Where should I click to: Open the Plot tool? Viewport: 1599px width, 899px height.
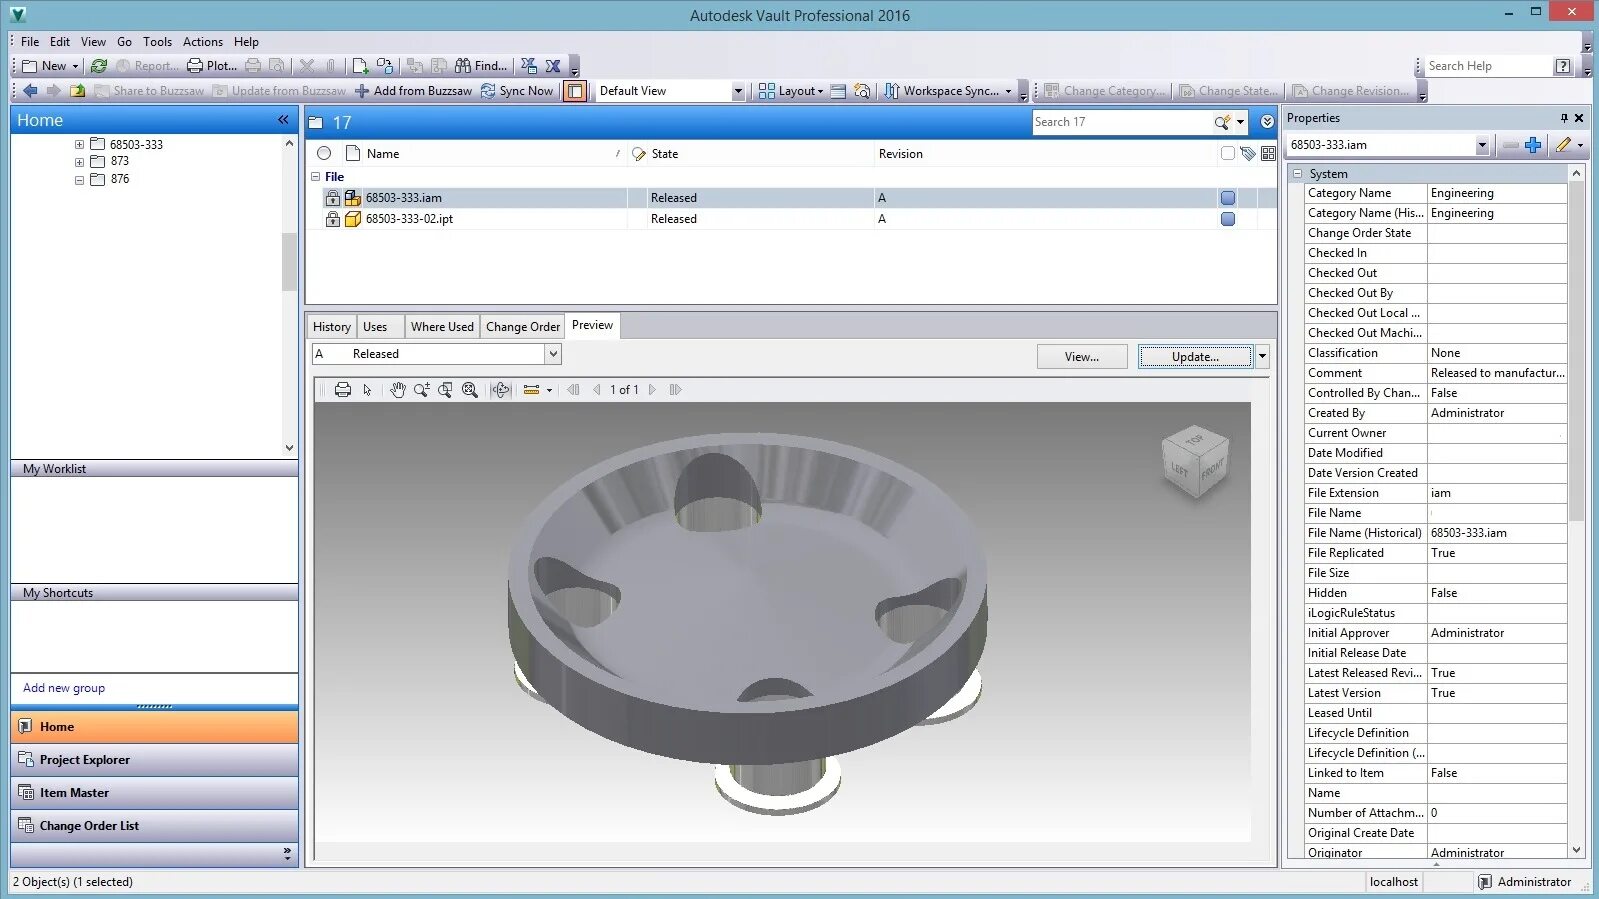pos(212,66)
